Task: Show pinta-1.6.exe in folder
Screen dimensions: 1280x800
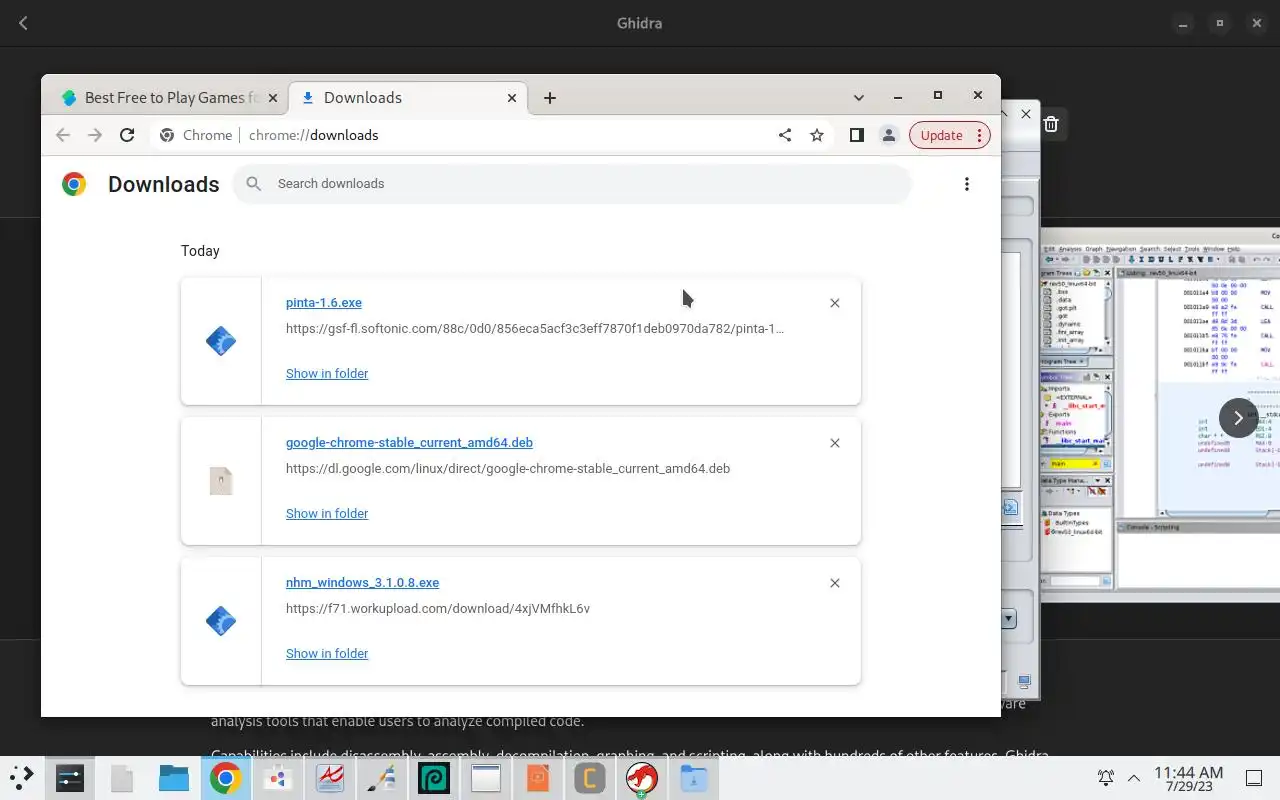Action: click(x=327, y=373)
